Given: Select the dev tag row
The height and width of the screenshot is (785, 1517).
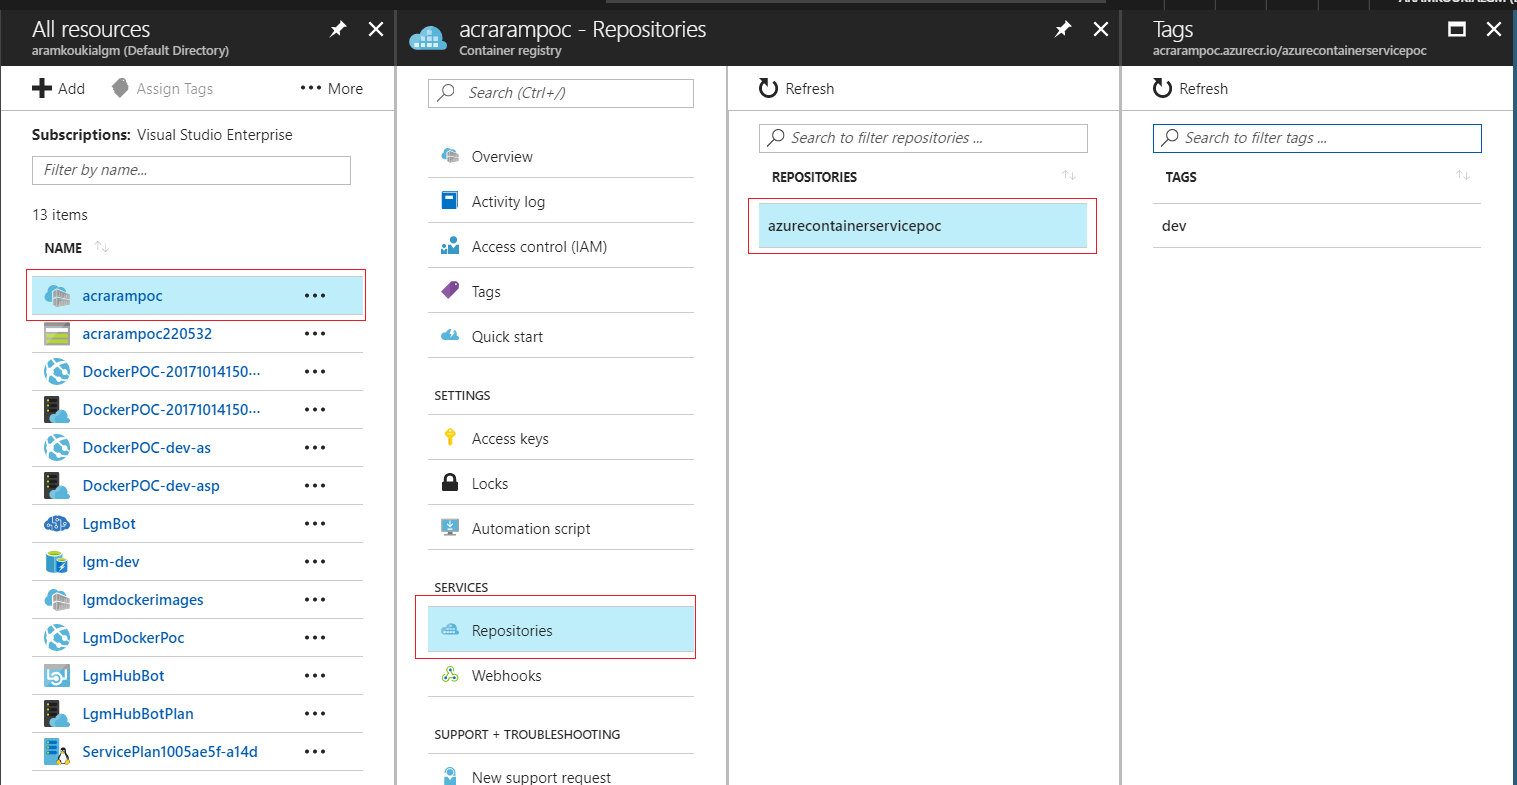Looking at the screenshot, I should pyautogui.click(x=1317, y=226).
